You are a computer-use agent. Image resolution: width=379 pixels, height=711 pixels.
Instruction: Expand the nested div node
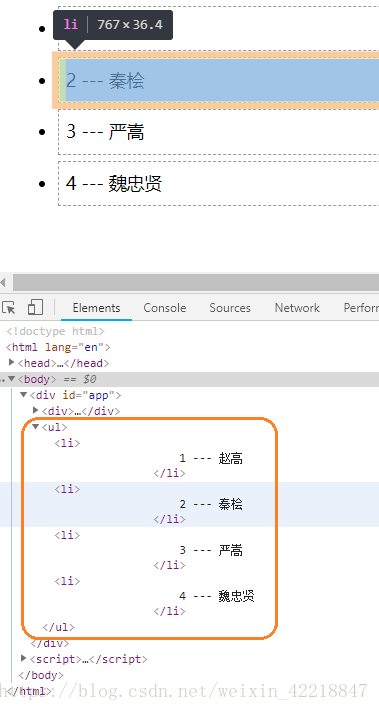(x=36, y=410)
